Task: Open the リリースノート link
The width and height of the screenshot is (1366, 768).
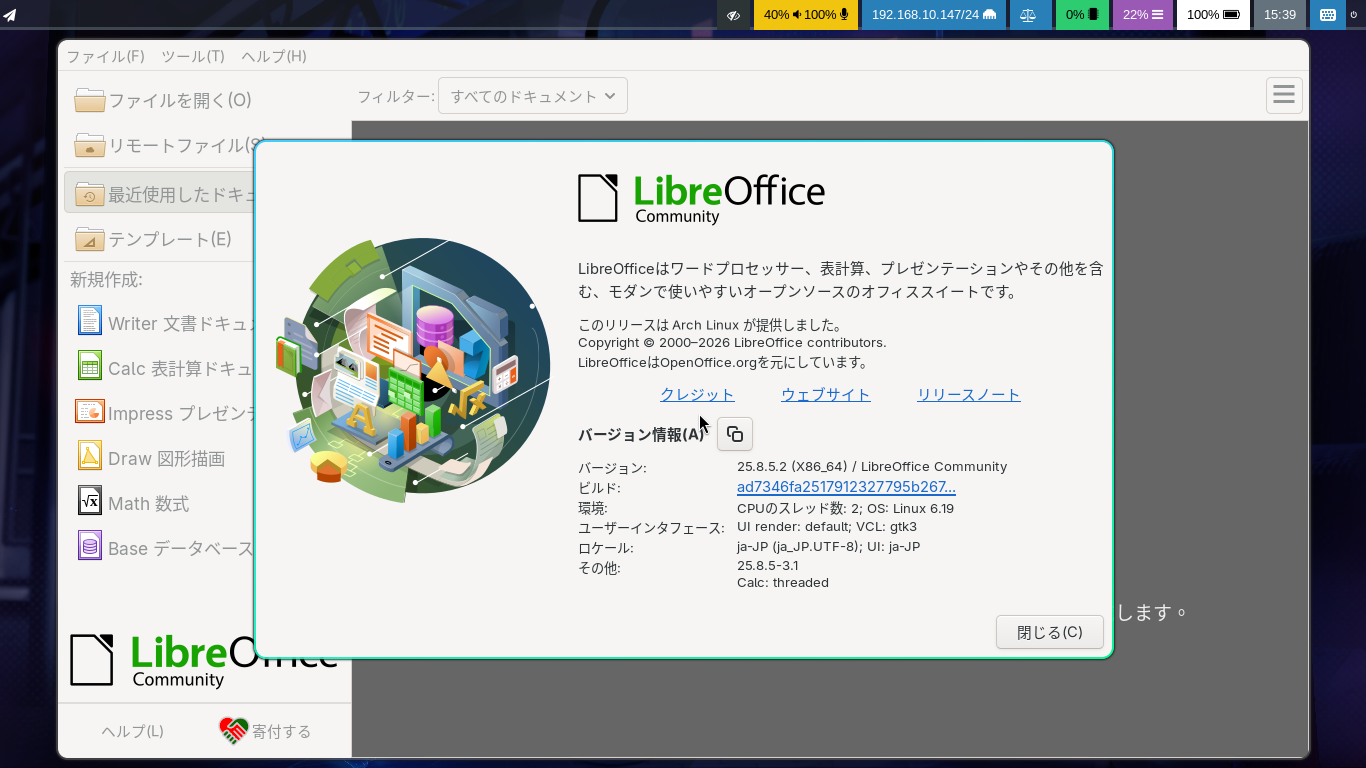Action: point(969,394)
